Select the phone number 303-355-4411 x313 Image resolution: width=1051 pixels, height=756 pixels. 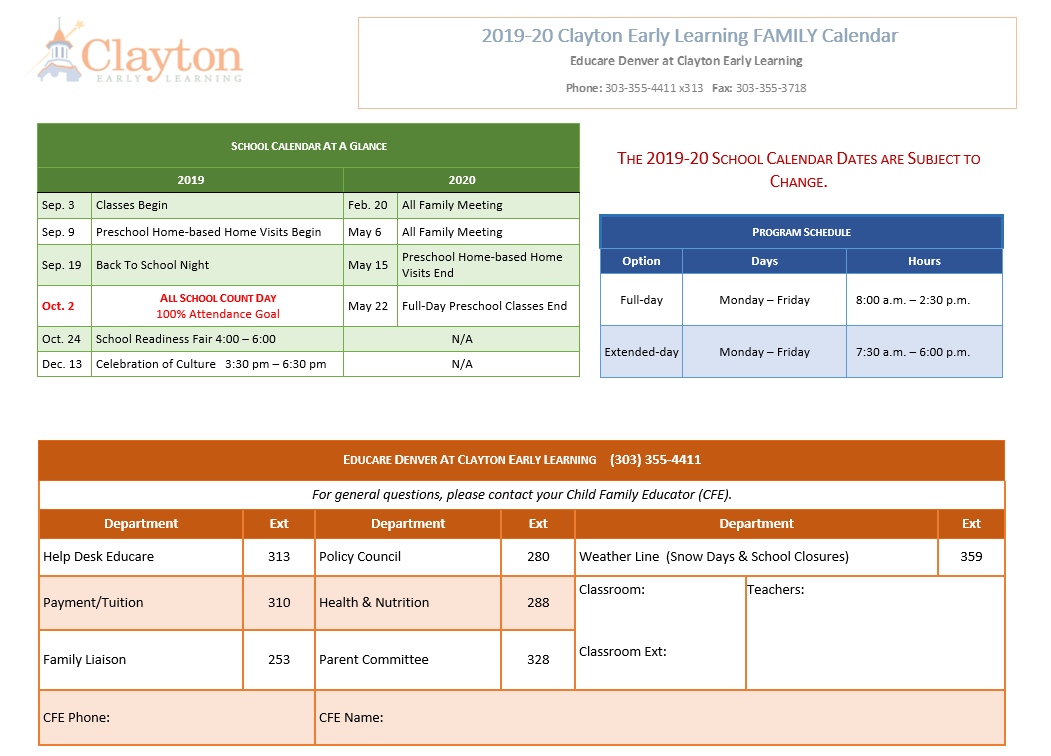[654, 88]
